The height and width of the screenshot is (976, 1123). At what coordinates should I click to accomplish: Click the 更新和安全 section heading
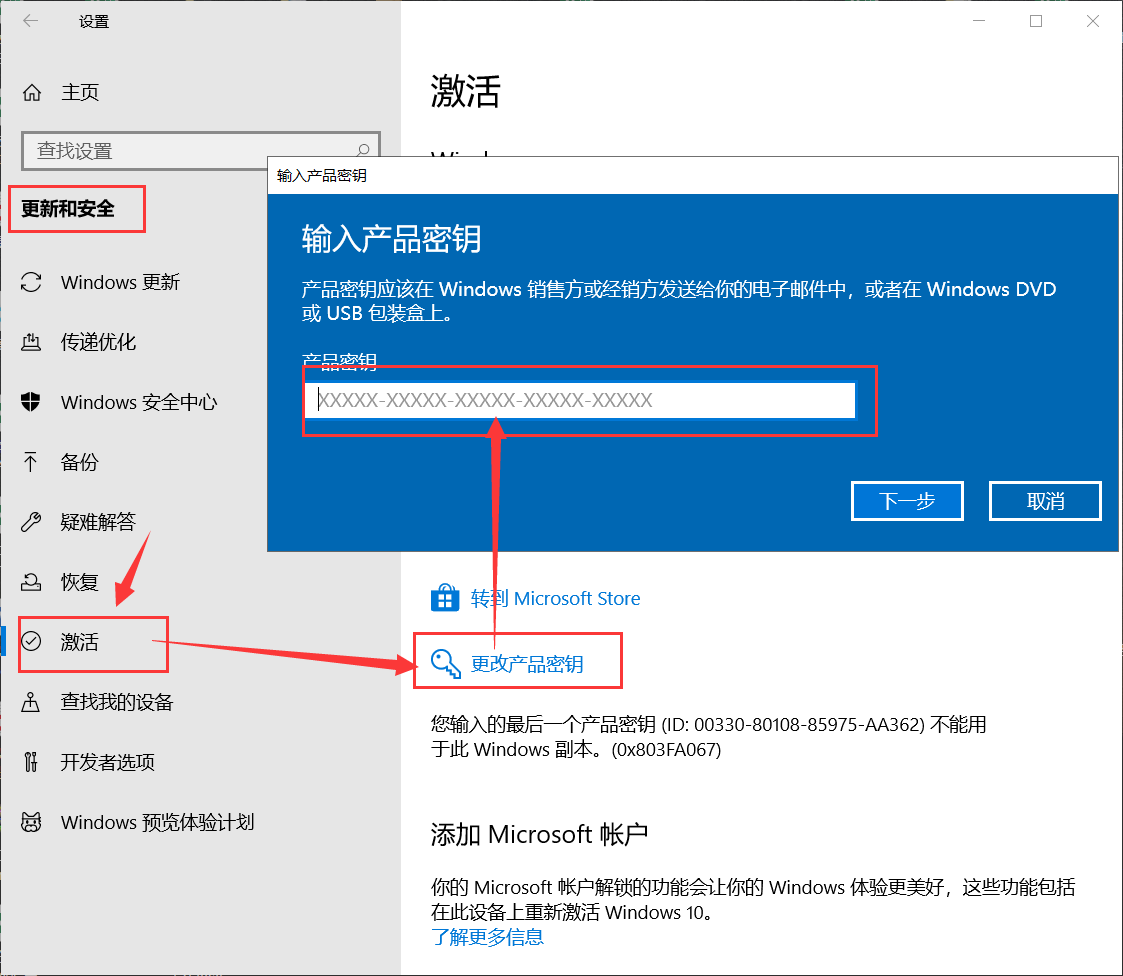[68, 208]
